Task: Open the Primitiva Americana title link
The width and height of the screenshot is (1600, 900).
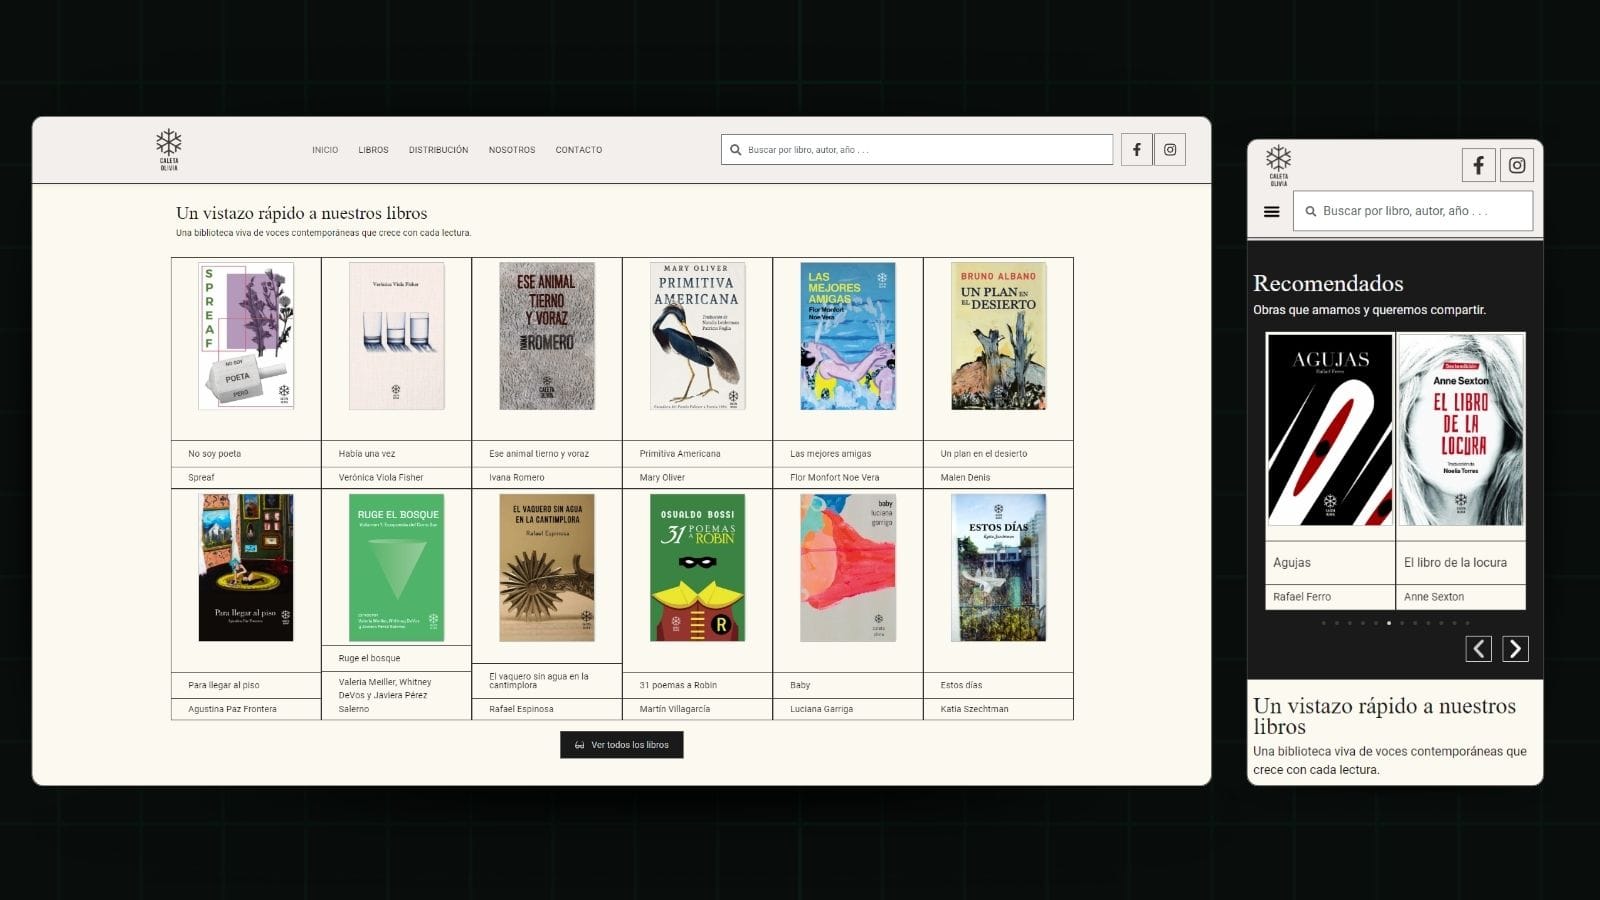Action: coord(680,454)
